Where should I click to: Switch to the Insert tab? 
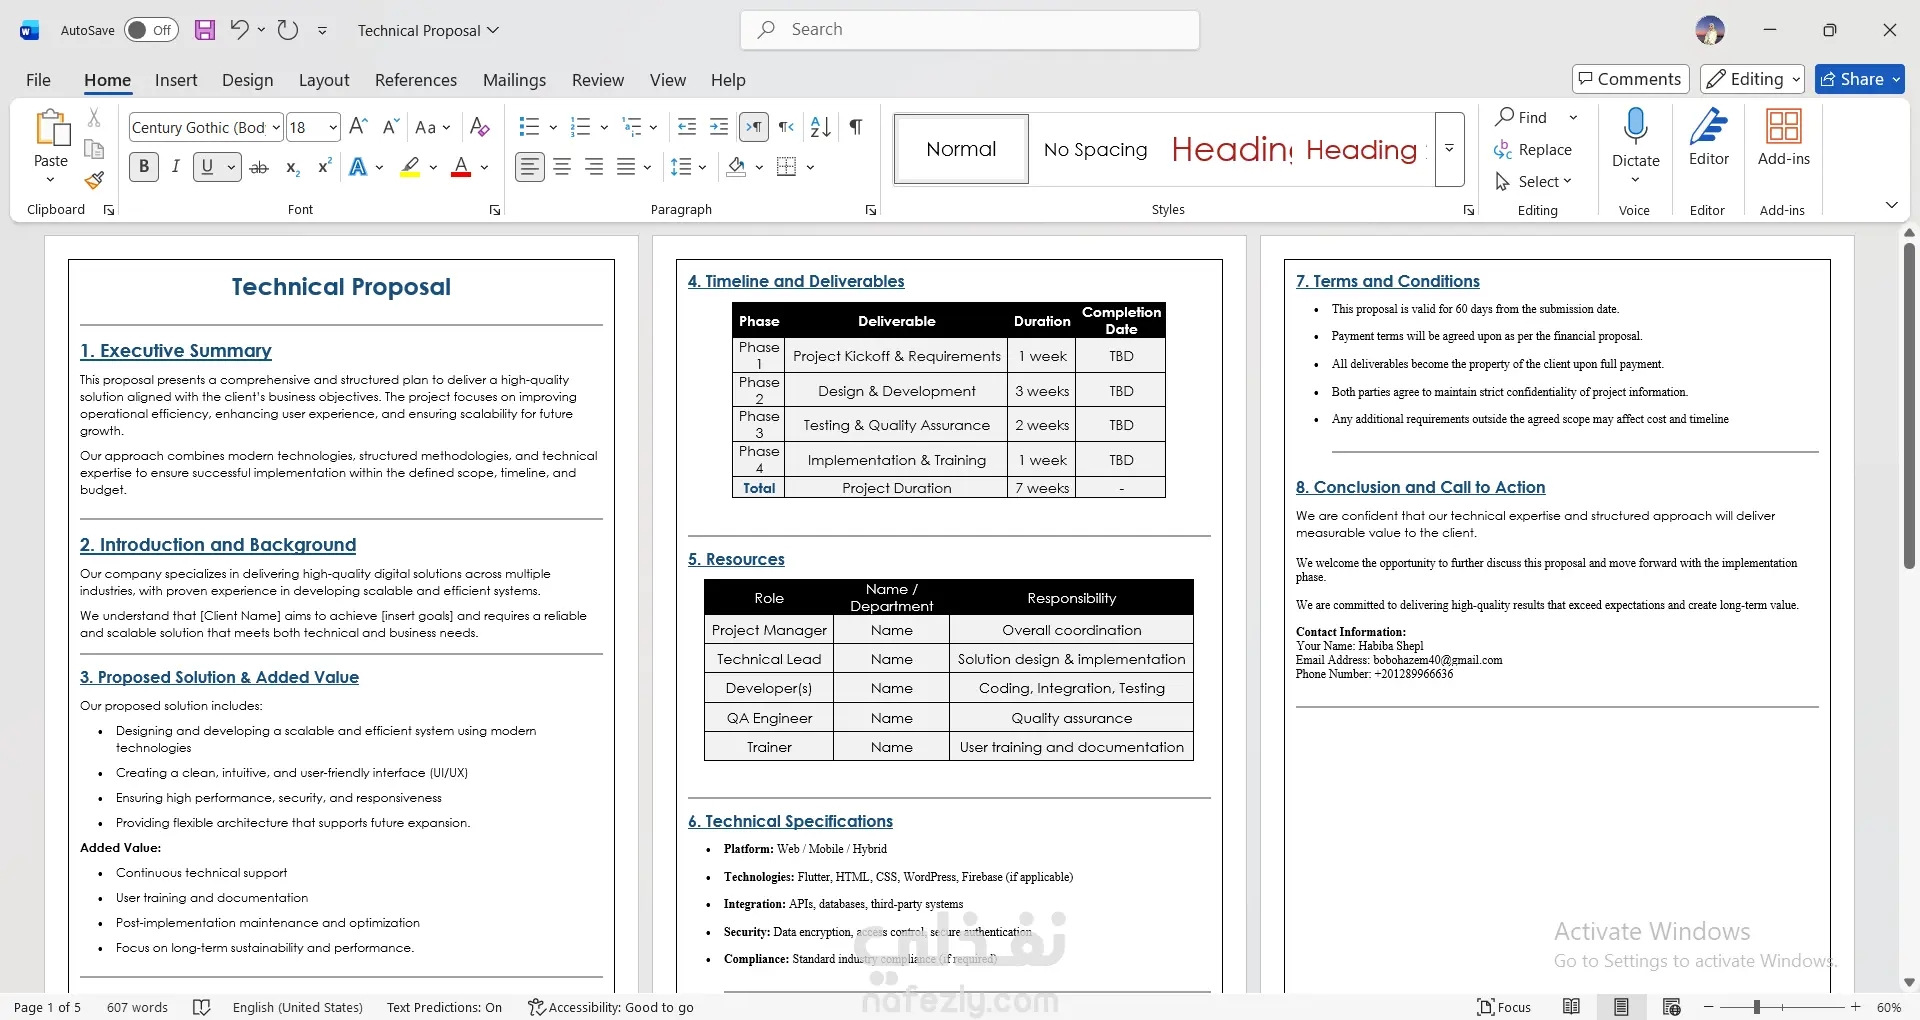point(176,80)
